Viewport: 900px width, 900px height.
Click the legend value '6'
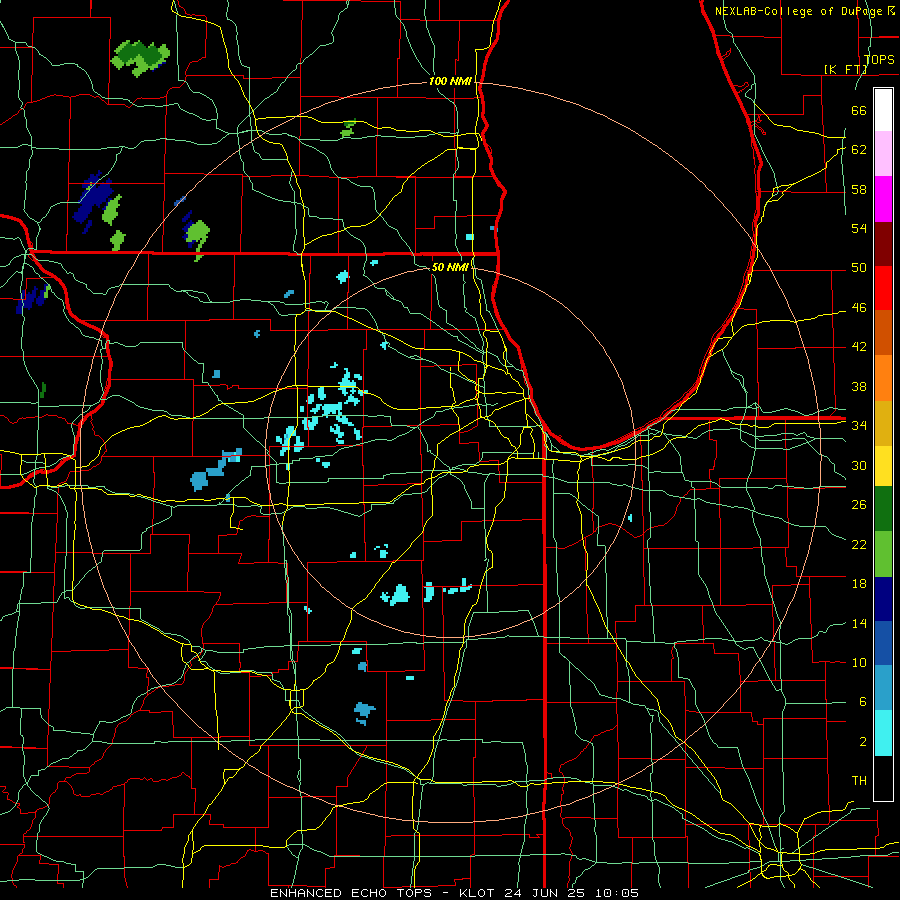(863, 702)
